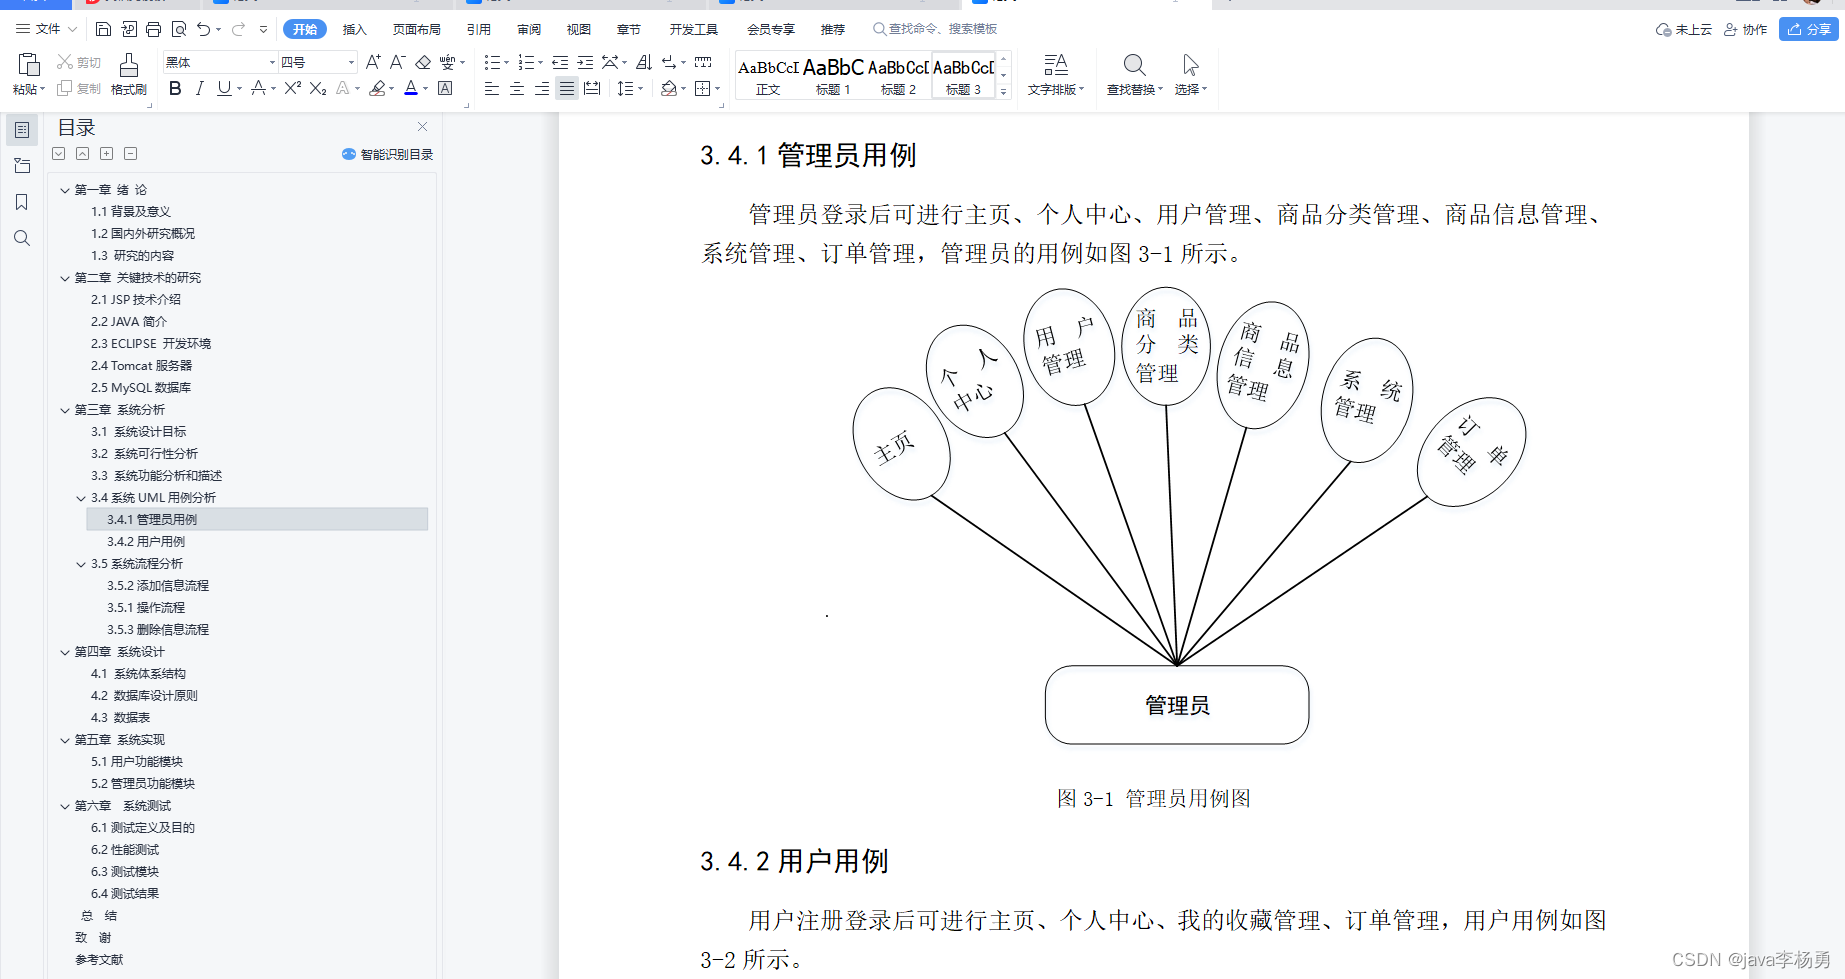The image size is (1845, 979).
Task: Click the font color A button
Action: tap(410, 88)
